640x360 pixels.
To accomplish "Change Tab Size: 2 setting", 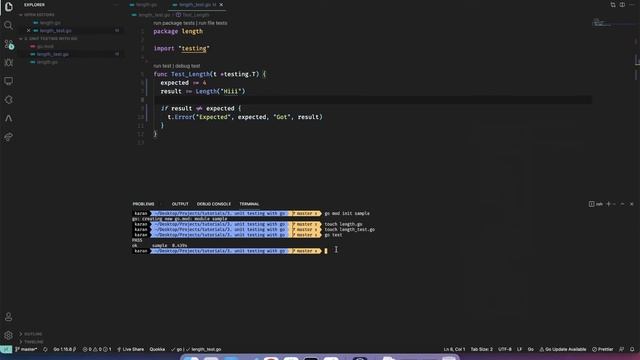I will click(x=482, y=349).
